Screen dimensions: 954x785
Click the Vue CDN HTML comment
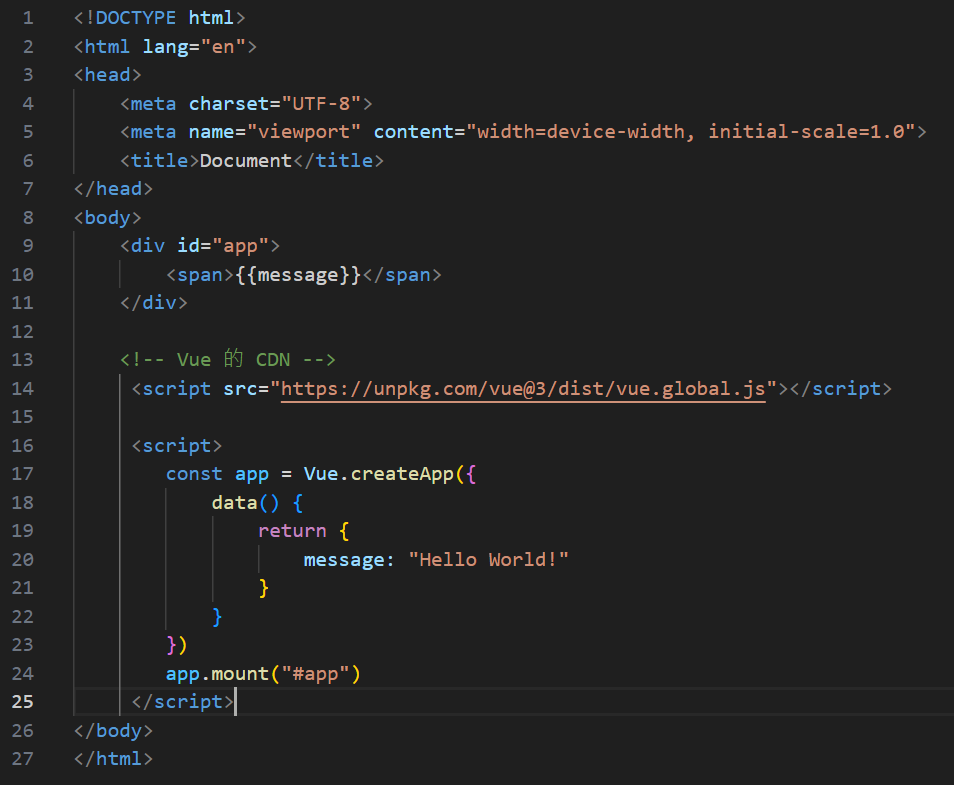[x=227, y=360]
